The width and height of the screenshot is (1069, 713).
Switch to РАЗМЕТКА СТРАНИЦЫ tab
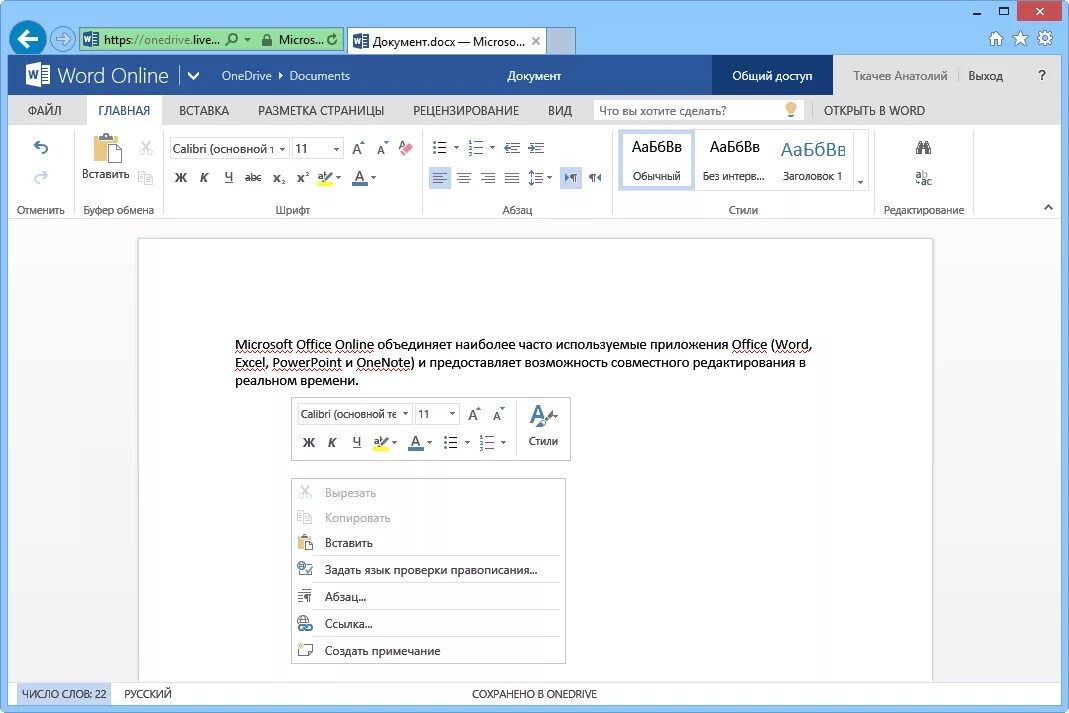(321, 110)
